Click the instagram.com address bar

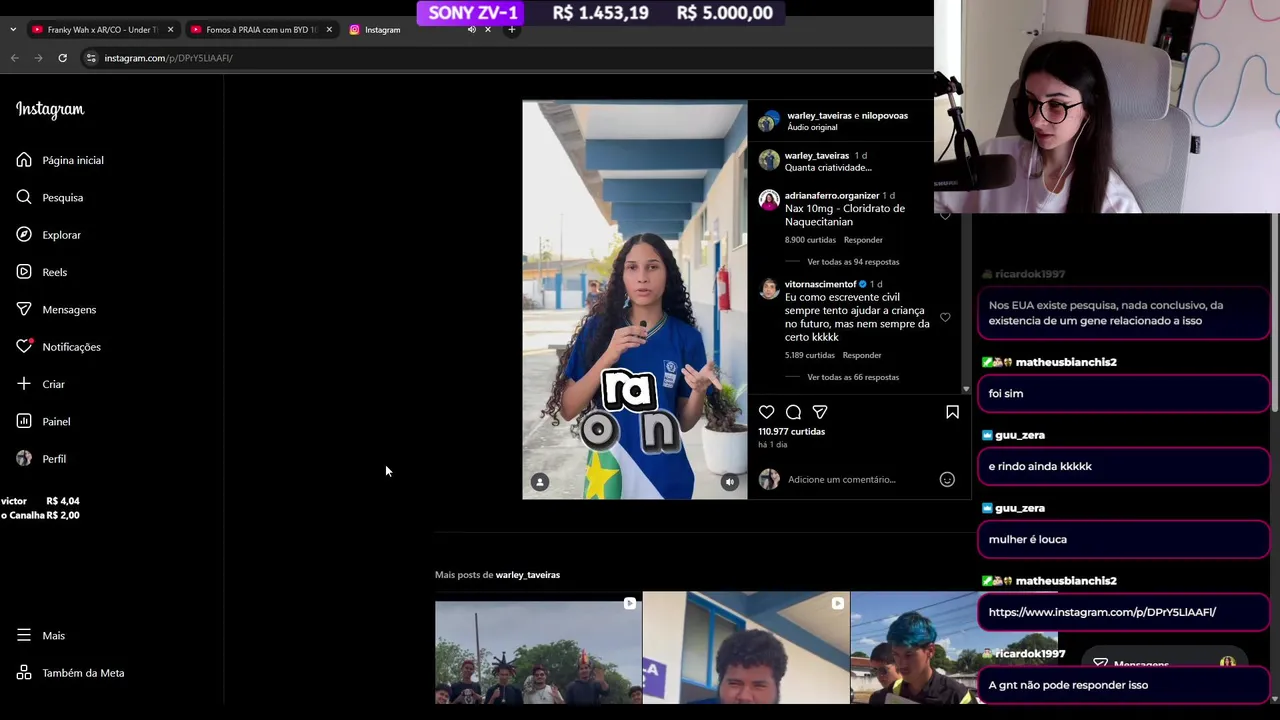coord(168,58)
